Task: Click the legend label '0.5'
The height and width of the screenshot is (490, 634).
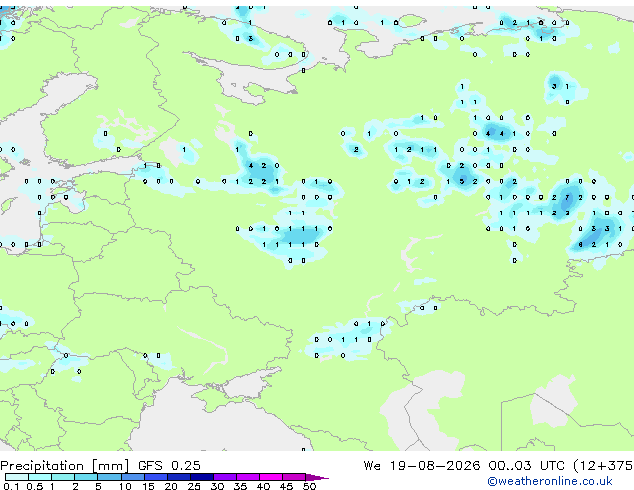Action: pos(34,486)
